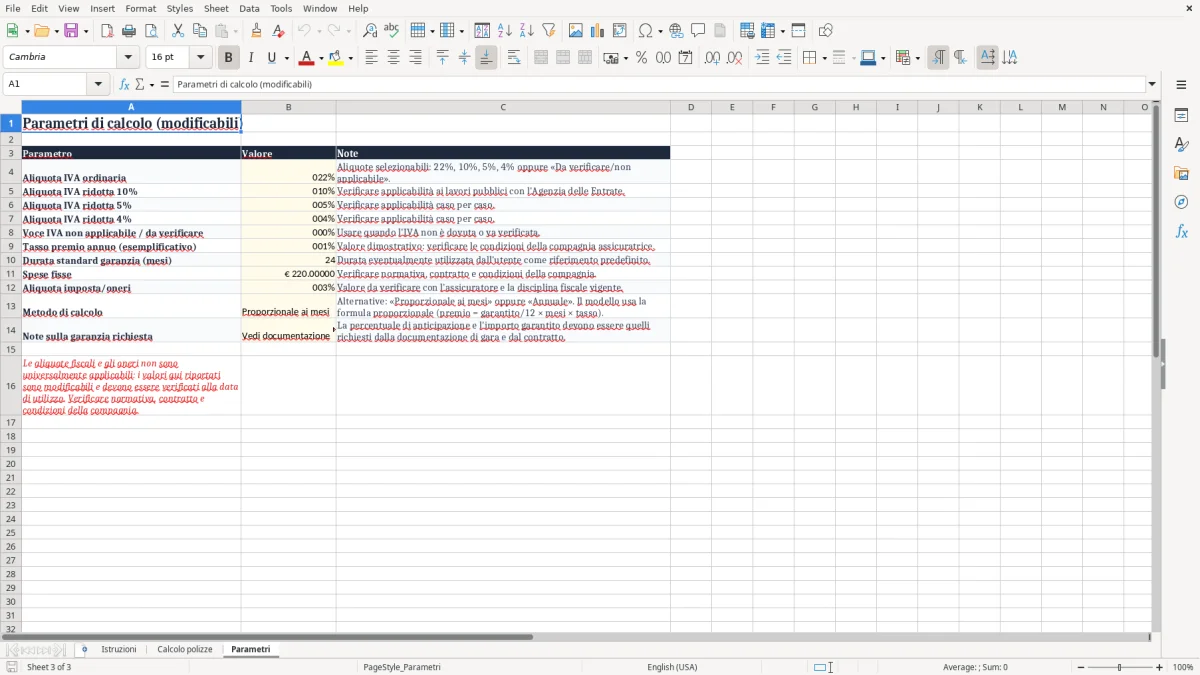Open the 16 pt font size dropdown
Viewport: 1200px width, 675px height.
point(201,58)
